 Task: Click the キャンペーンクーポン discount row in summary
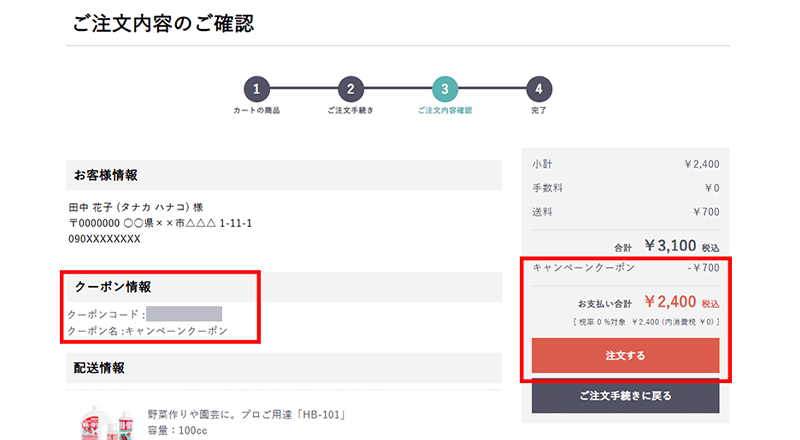(625, 268)
